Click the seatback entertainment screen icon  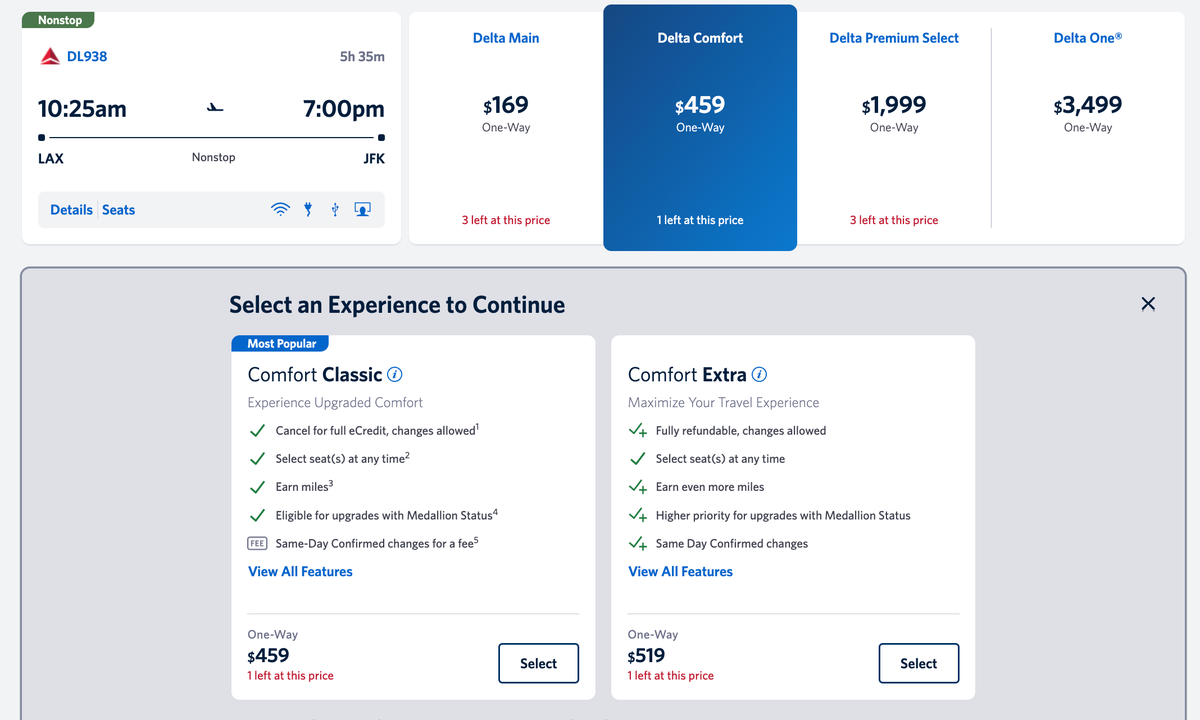[x=361, y=209]
